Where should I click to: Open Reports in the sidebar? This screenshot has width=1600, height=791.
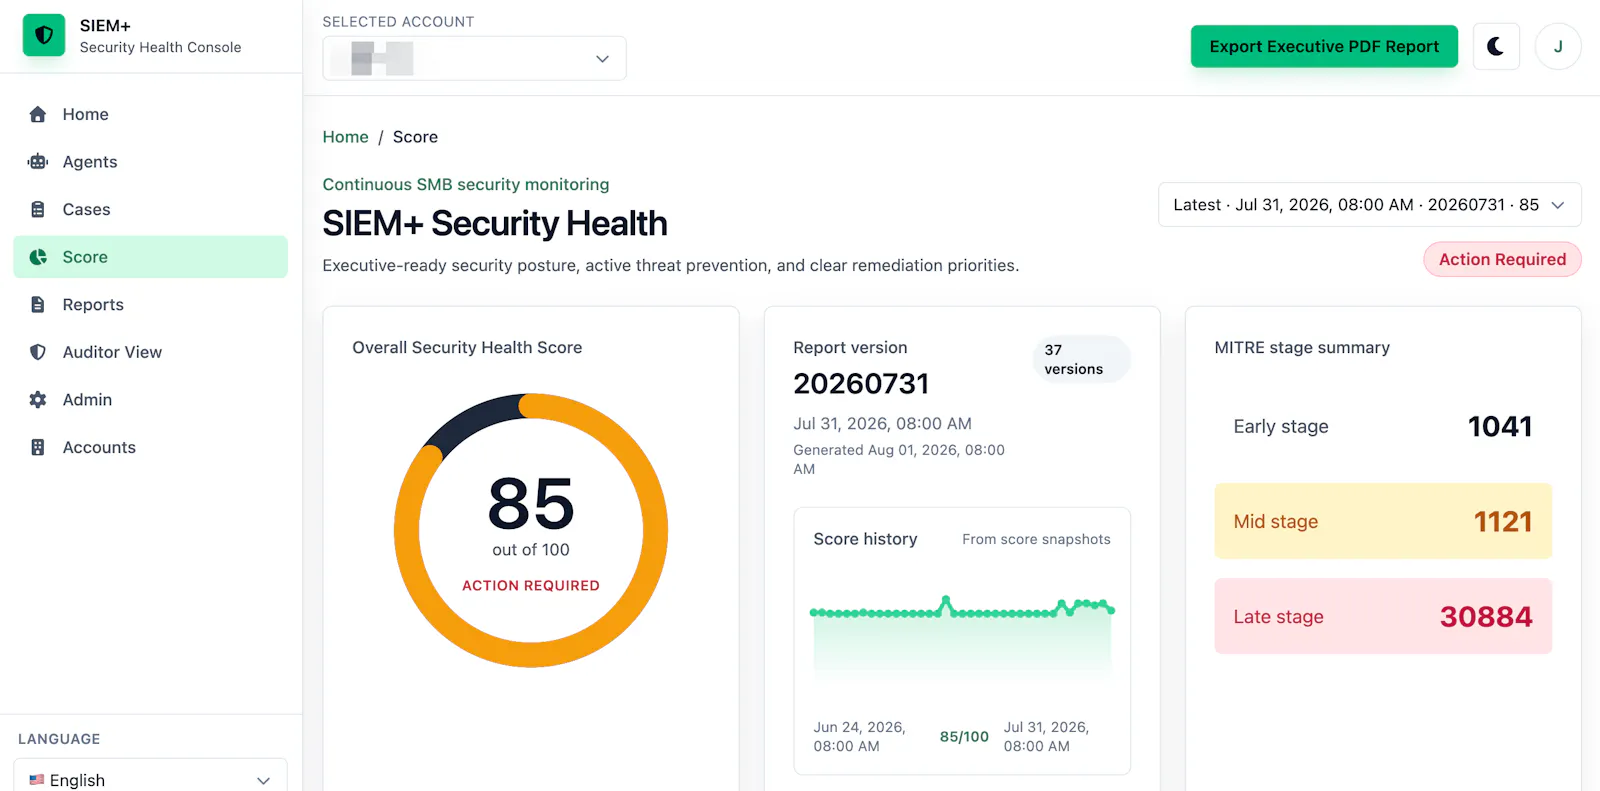(150, 304)
